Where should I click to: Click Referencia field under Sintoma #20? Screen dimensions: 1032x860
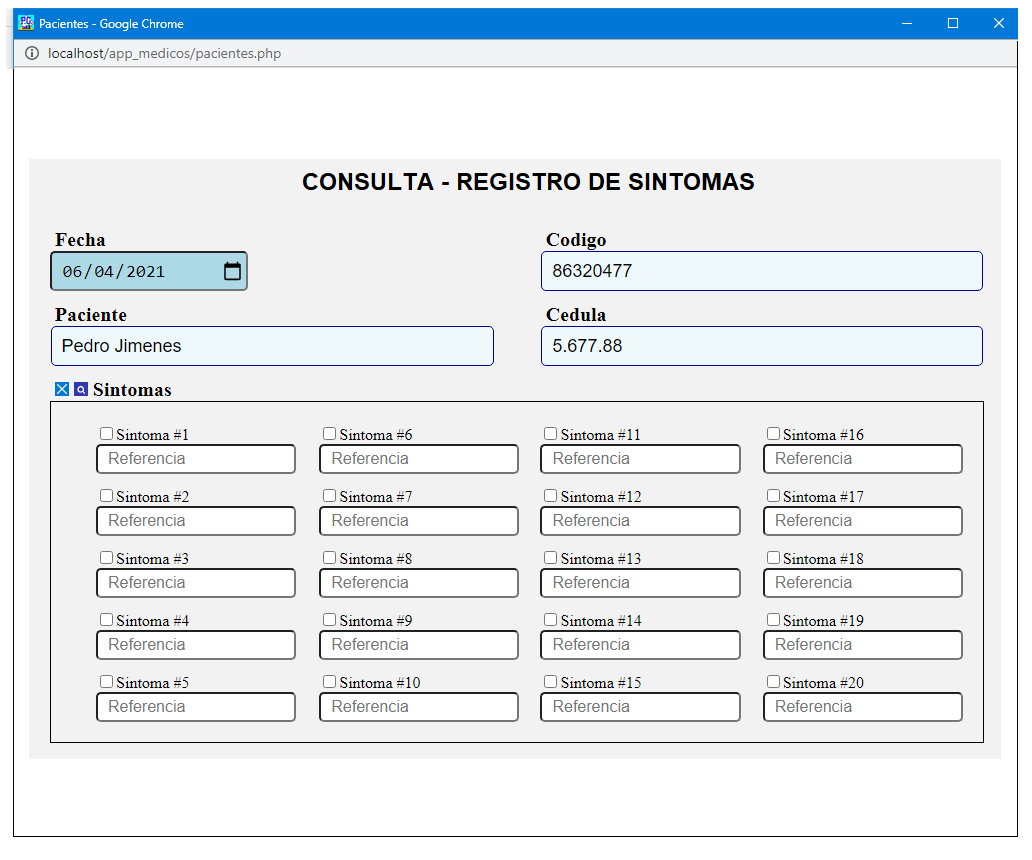tap(863, 706)
